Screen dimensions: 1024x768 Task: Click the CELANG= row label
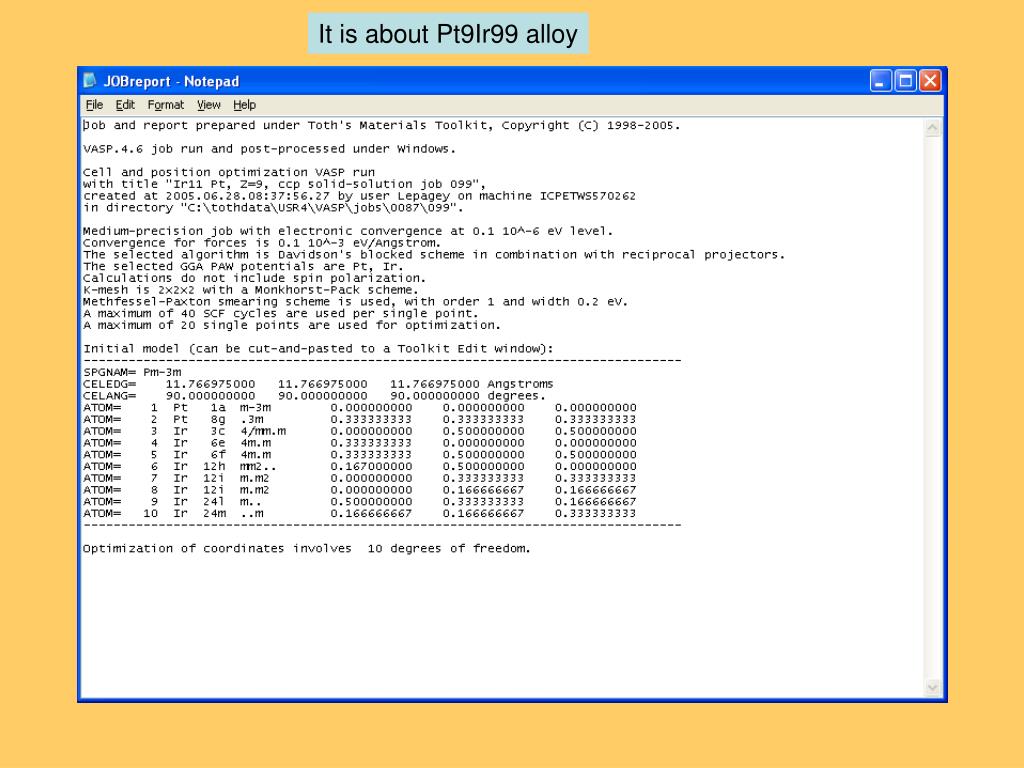(110, 396)
